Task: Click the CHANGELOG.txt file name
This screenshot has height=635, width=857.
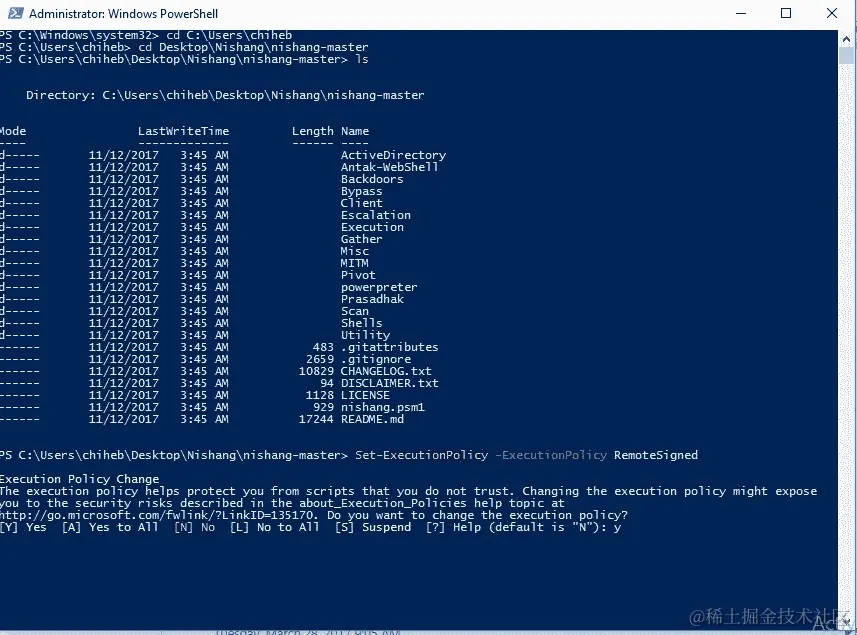Action: coord(386,372)
